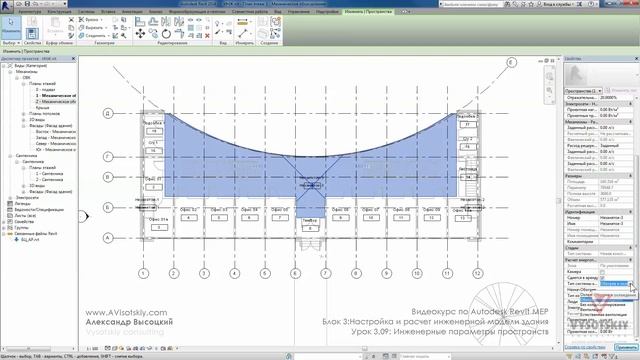The width and height of the screenshot is (640, 360).
Task: Select the Modify arrow tool in the ribbon
Action: pos(11,27)
